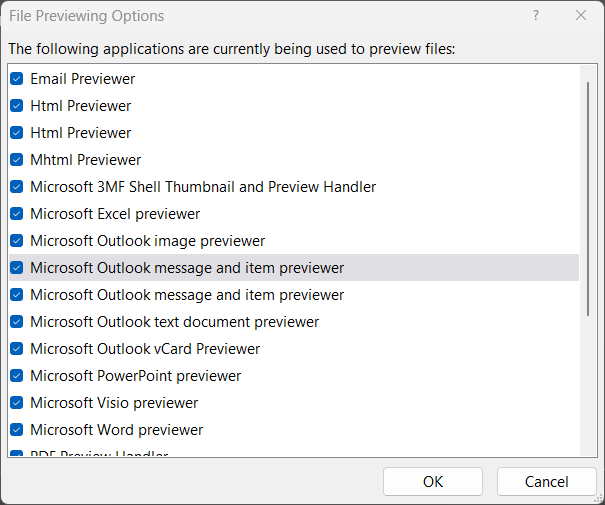Select 'Microsoft Outlook vCard Previewer' row label
This screenshot has height=505, width=605.
pyautogui.click(x=145, y=349)
